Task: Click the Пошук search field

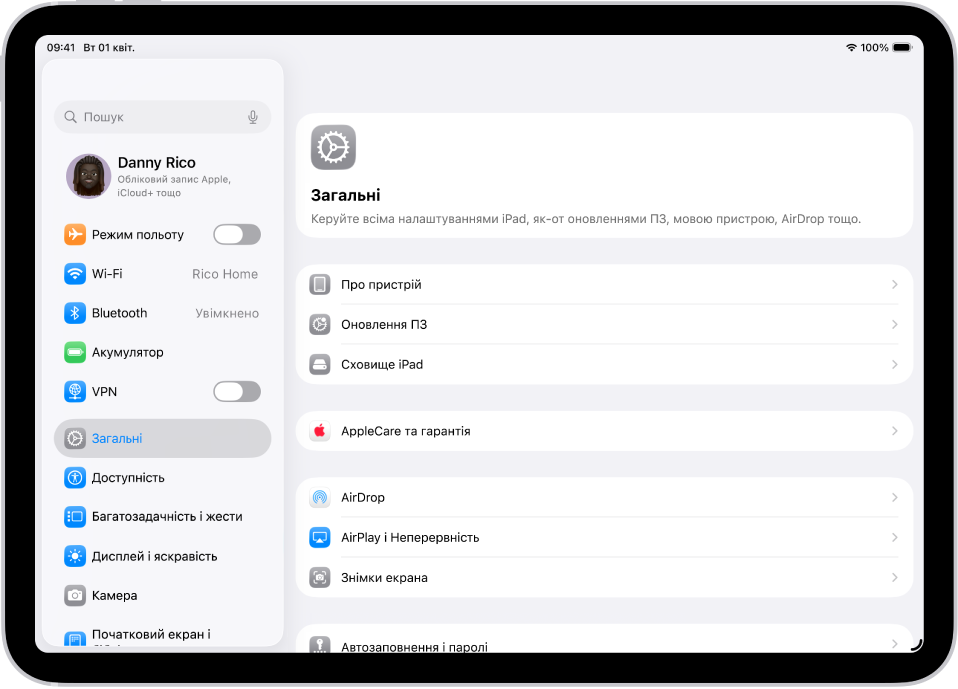Action: 163,117
